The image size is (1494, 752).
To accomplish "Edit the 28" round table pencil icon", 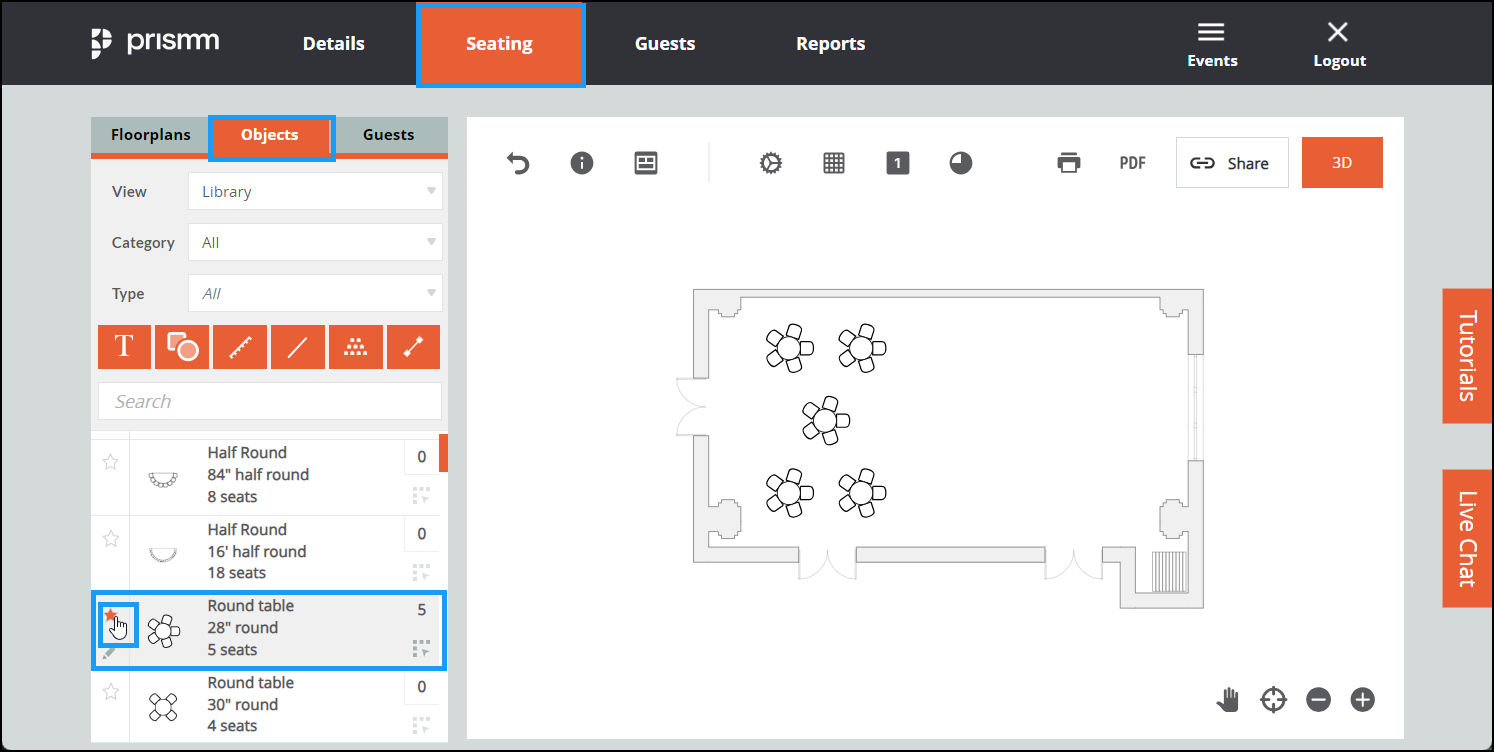I will [x=110, y=652].
